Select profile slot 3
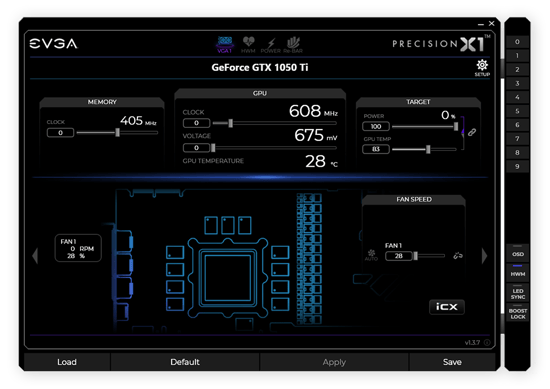 coord(517,83)
